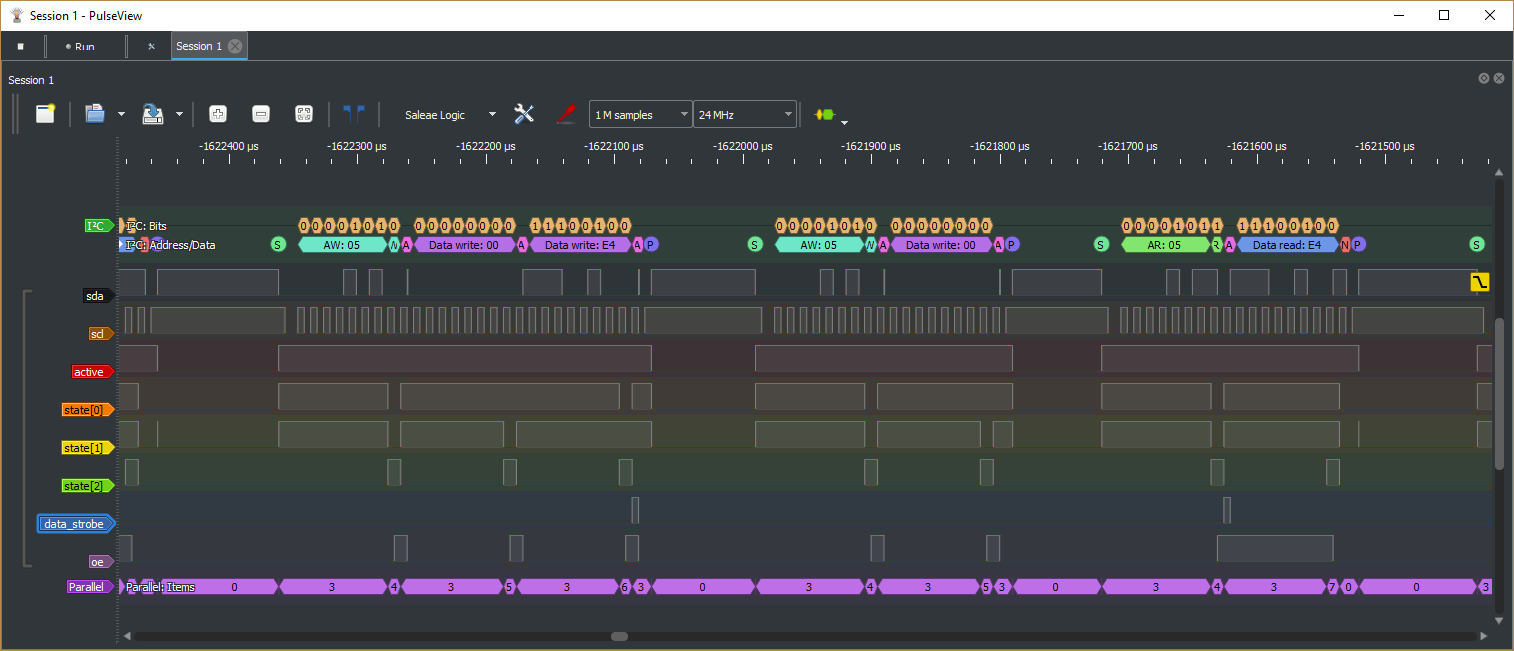Click the horizontal scrollbar left arrow
The height and width of the screenshot is (651, 1514).
click(126, 636)
